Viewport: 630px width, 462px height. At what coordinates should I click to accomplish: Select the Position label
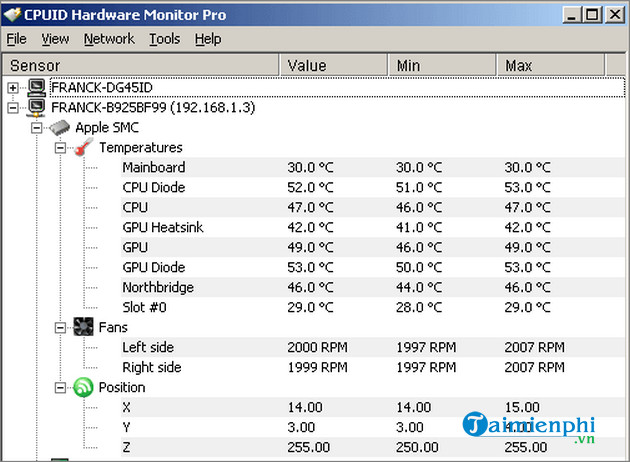(x=122, y=387)
